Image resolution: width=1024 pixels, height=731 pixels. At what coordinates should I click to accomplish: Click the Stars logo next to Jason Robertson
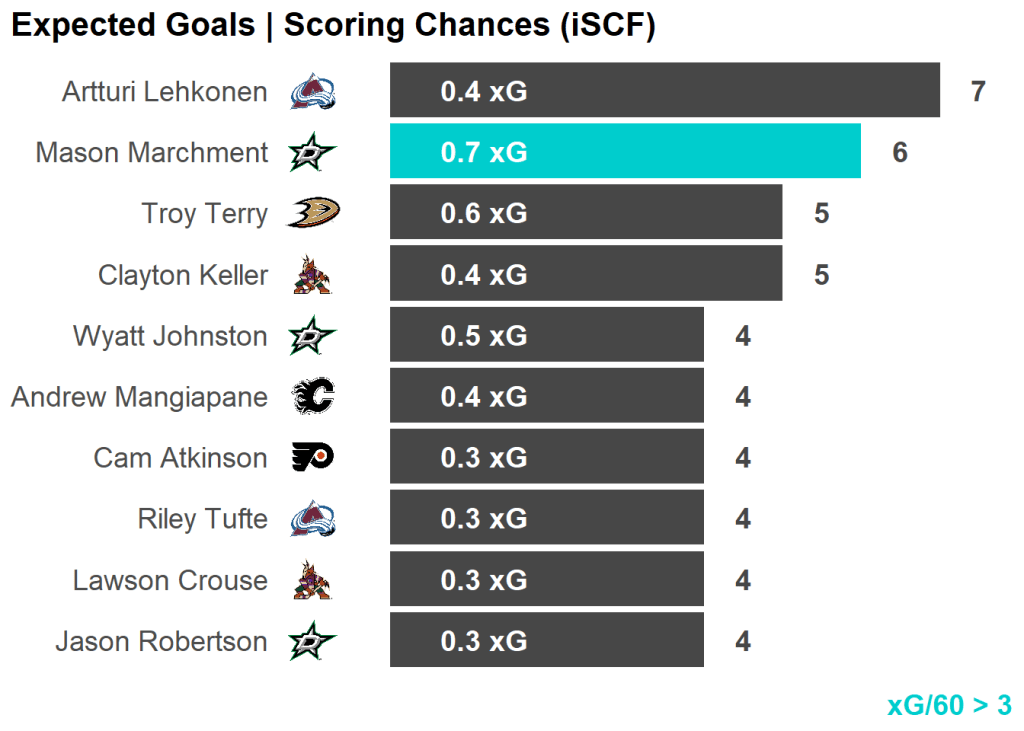pos(312,642)
